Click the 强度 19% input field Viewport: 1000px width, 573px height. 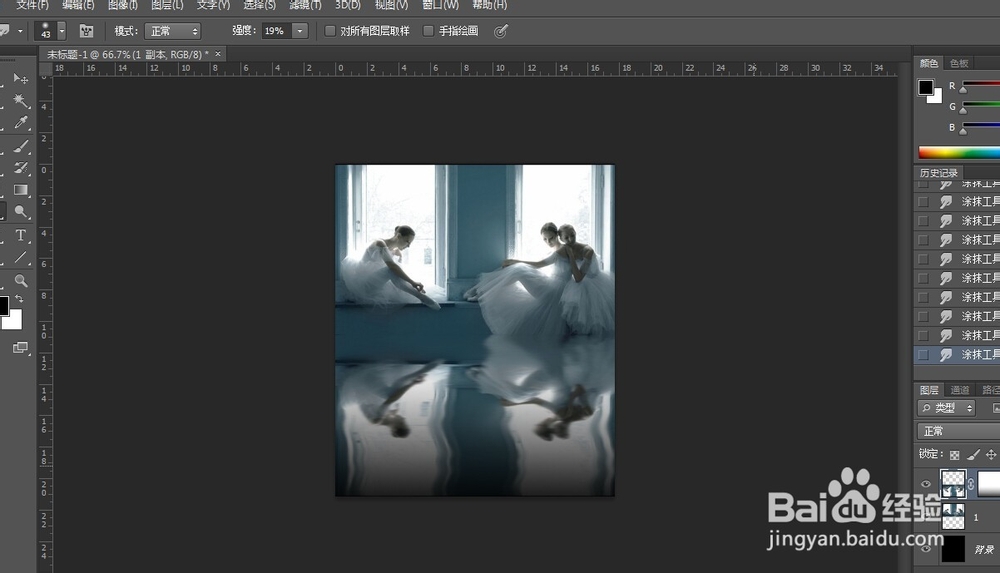(277, 31)
